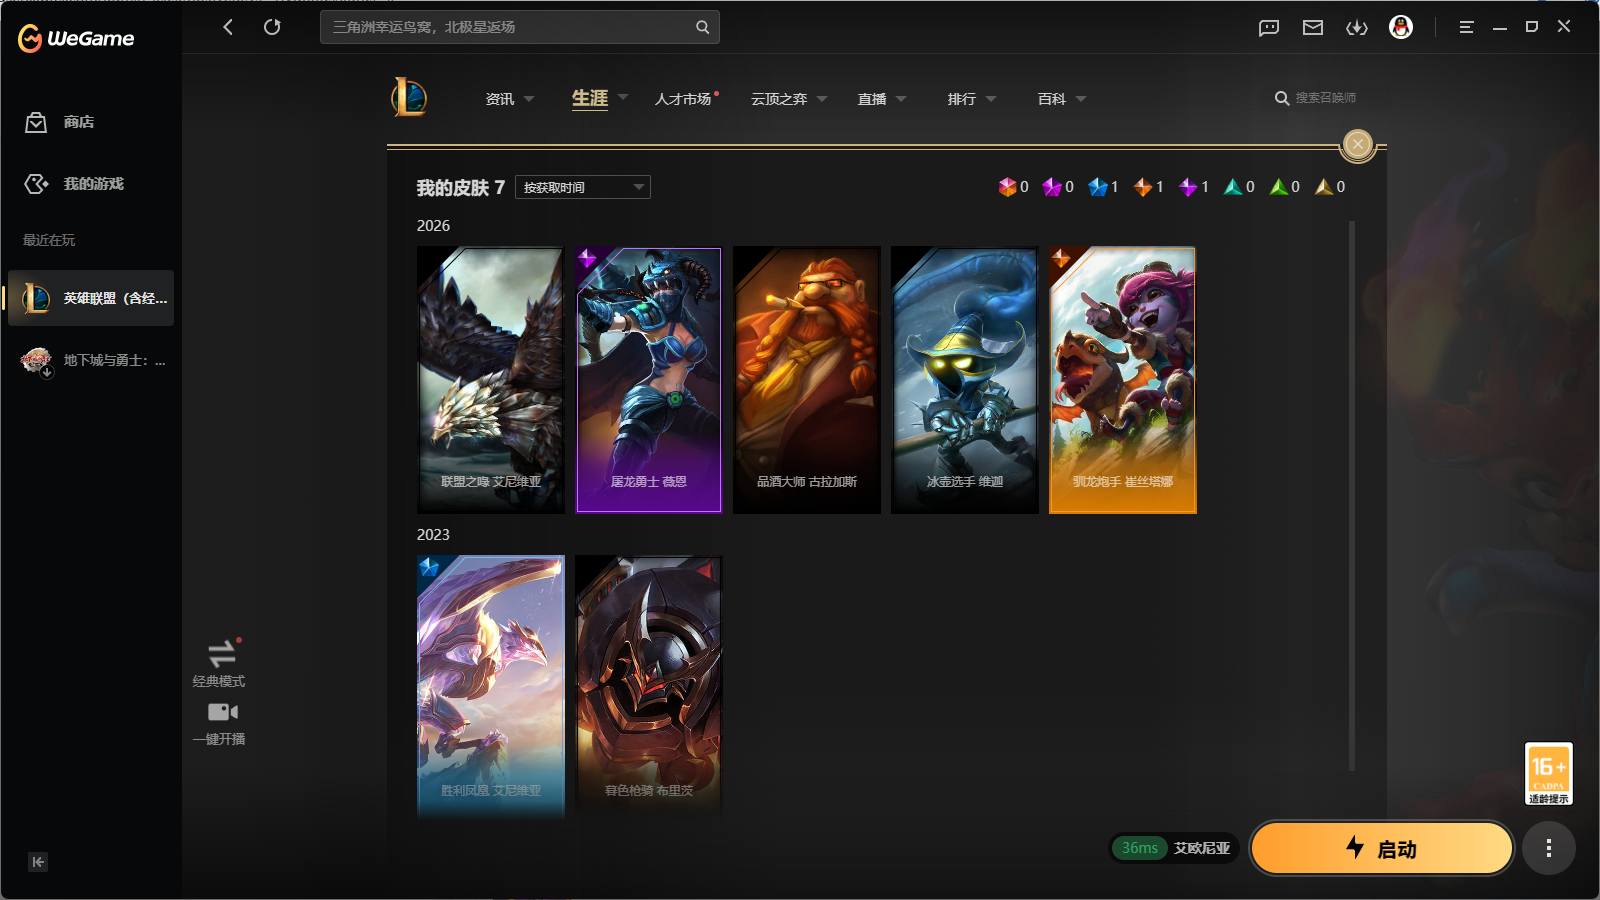Click the teal triangle gem counter

click(x=1239, y=187)
